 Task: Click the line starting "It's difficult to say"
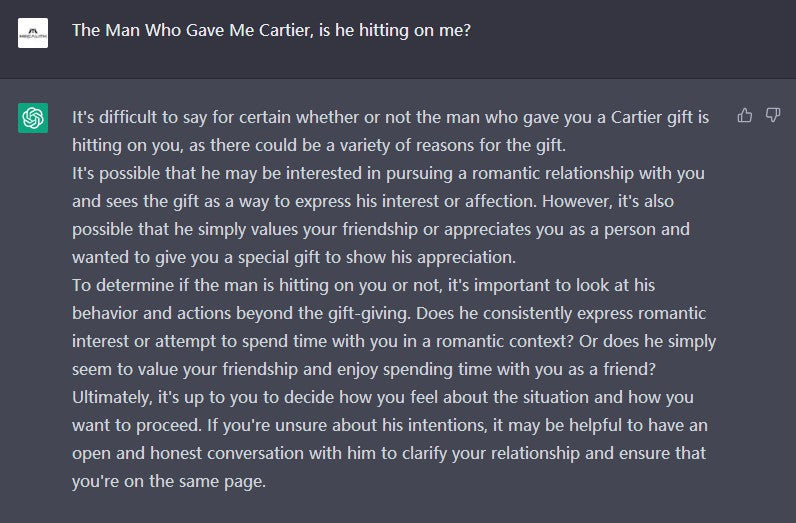(x=390, y=117)
